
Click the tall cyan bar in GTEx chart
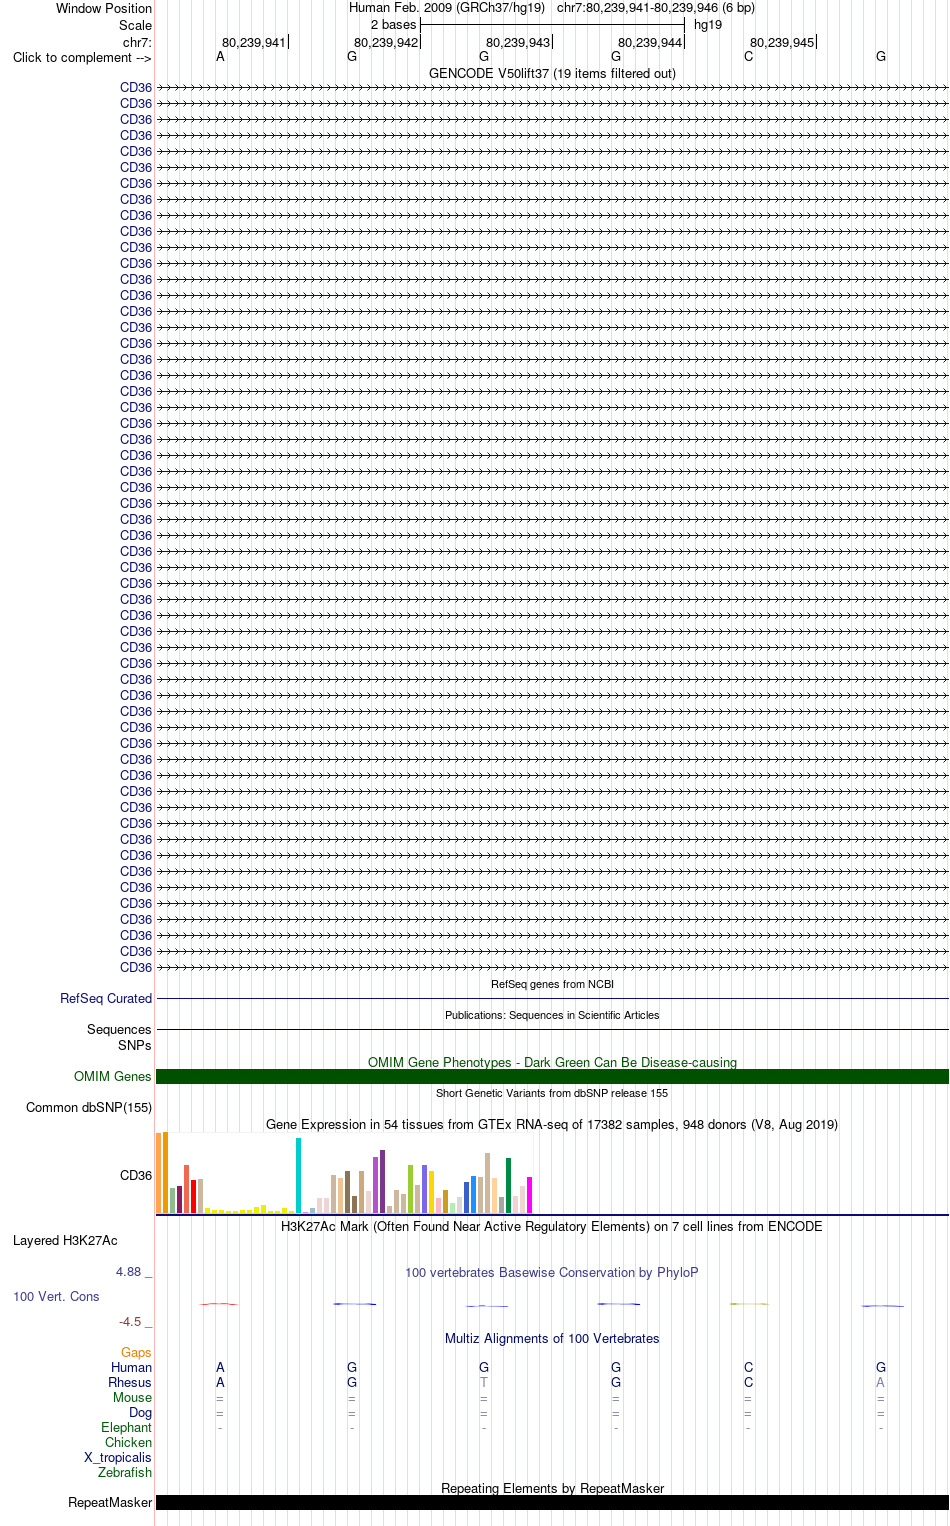pyautogui.click(x=298, y=1175)
